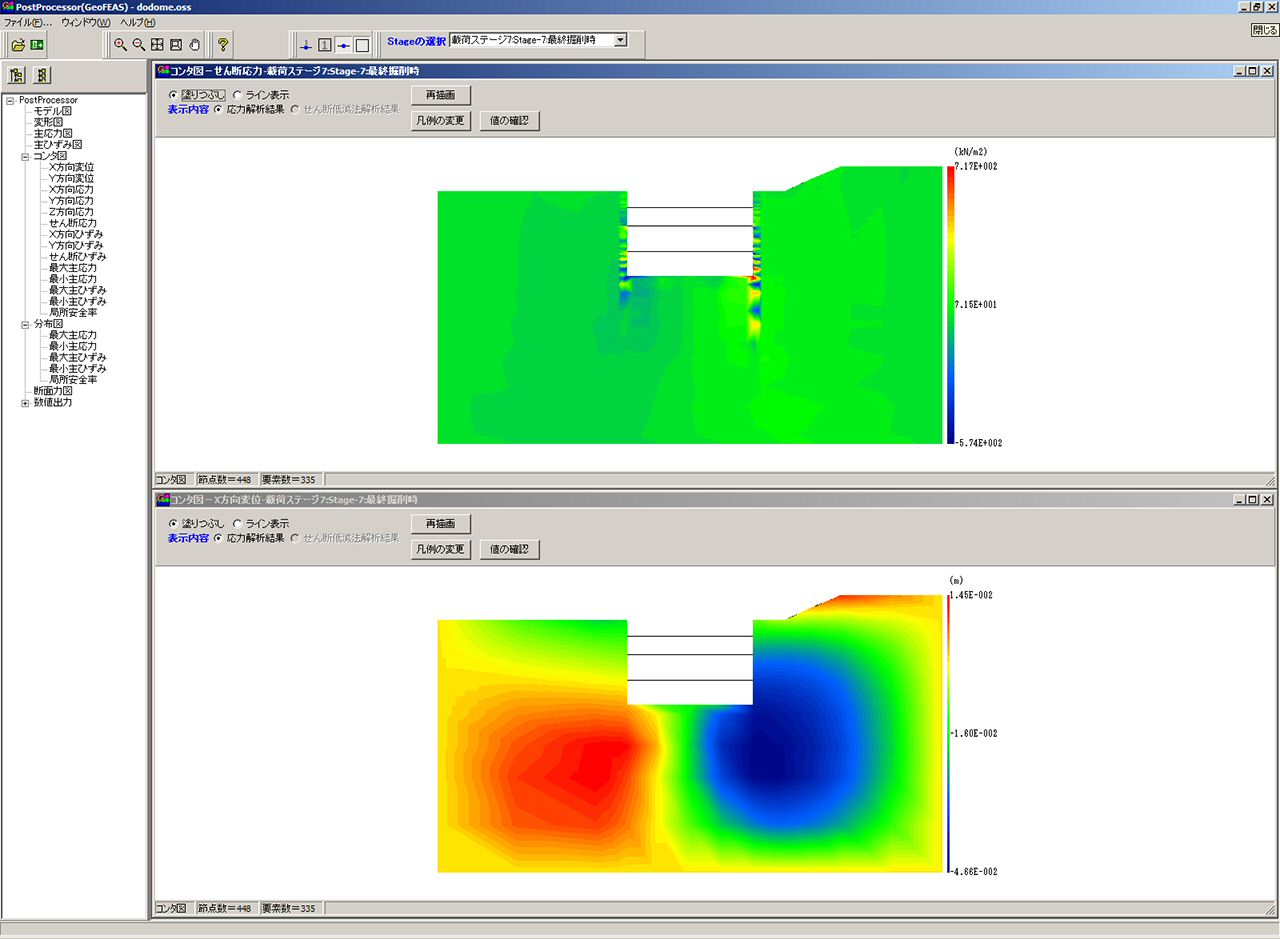Viewport: 1280px width, 939px height.
Task: Click 値の確認 button in X方向変位 window
Action: (510, 549)
